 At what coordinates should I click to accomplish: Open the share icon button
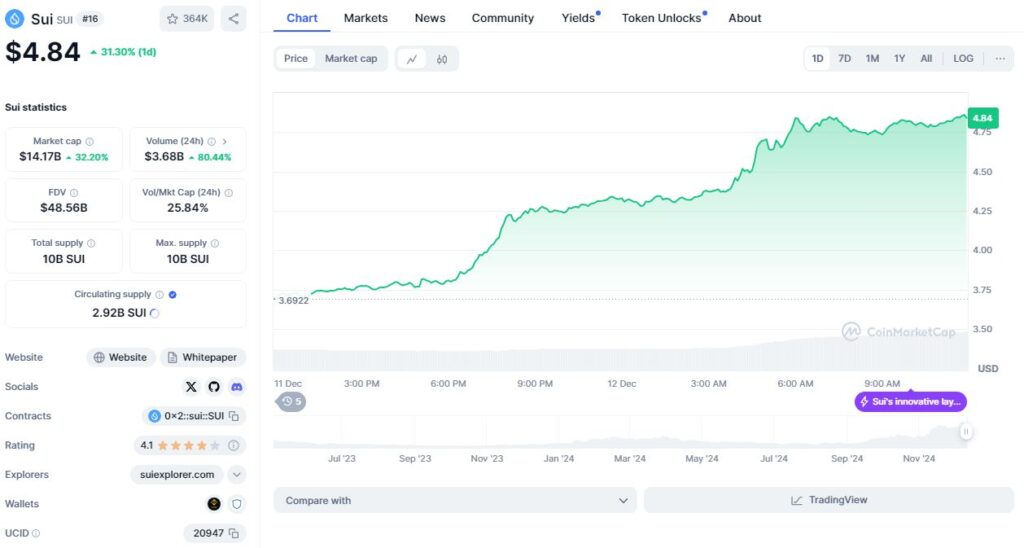point(233,19)
